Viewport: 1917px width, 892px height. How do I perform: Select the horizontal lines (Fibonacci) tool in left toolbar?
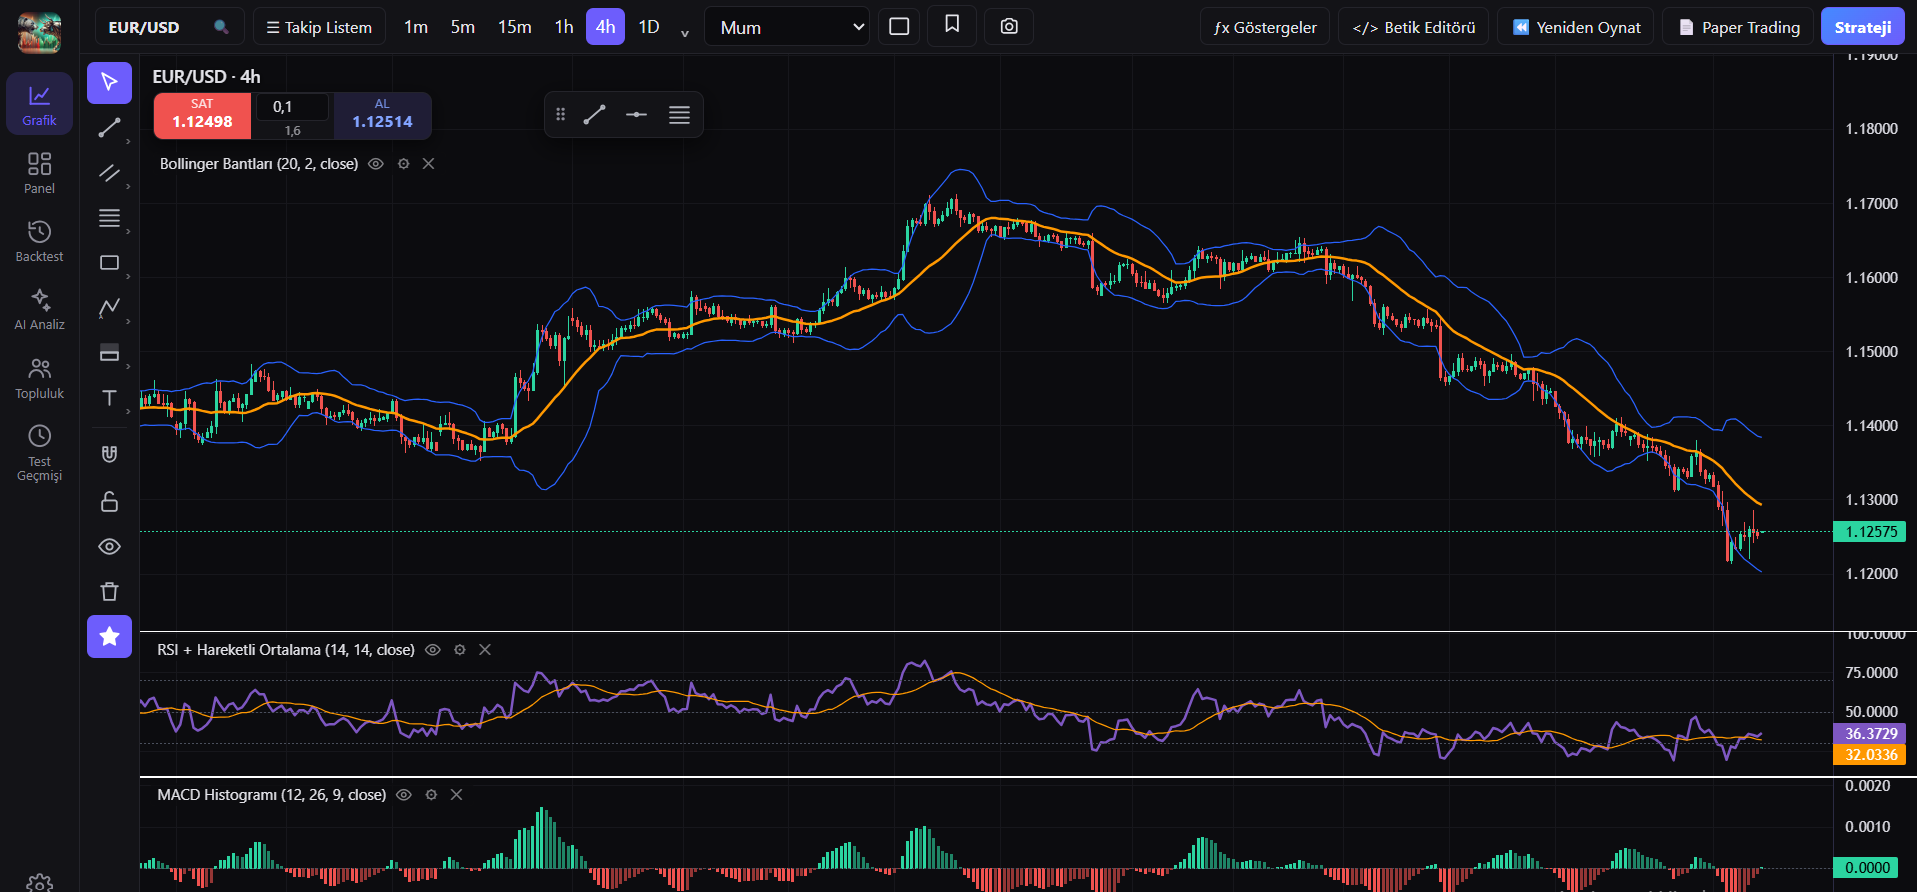pyautogui.click(x=109, y=218)
